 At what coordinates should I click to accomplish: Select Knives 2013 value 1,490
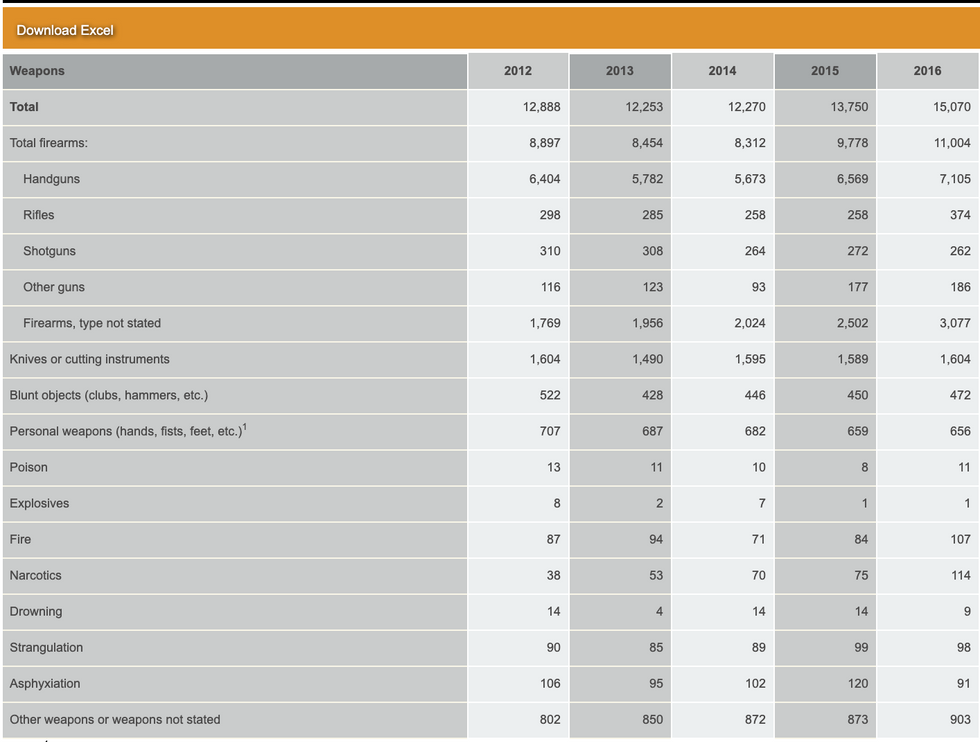648,359
